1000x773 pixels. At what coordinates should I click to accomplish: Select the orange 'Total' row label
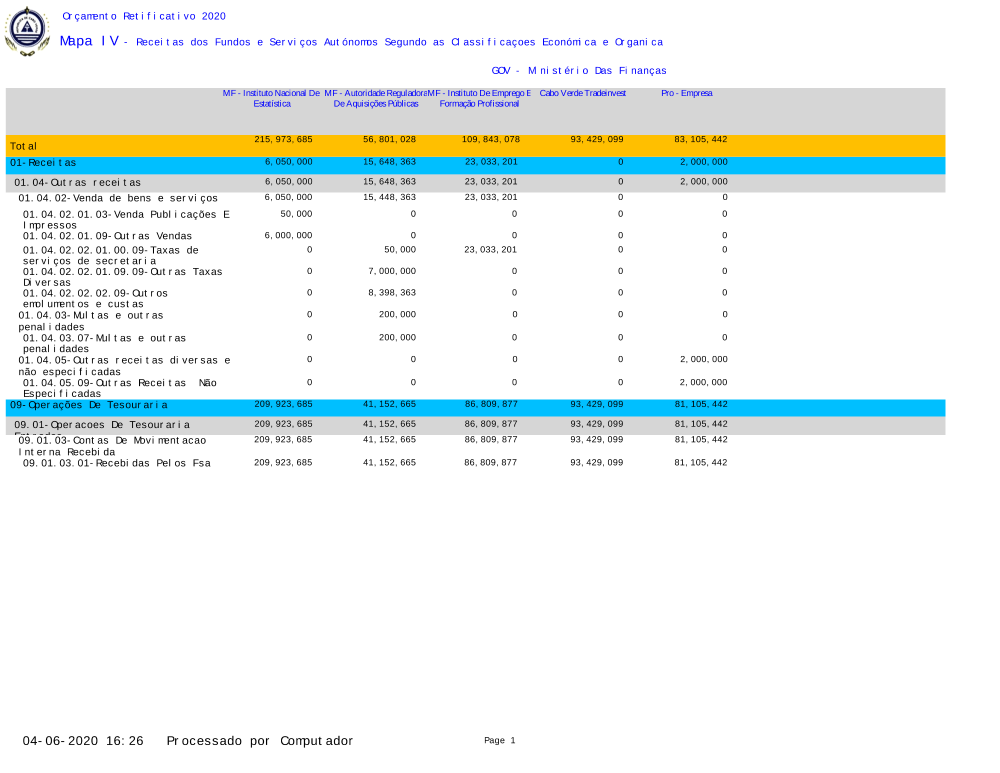(x=24, y=146)
